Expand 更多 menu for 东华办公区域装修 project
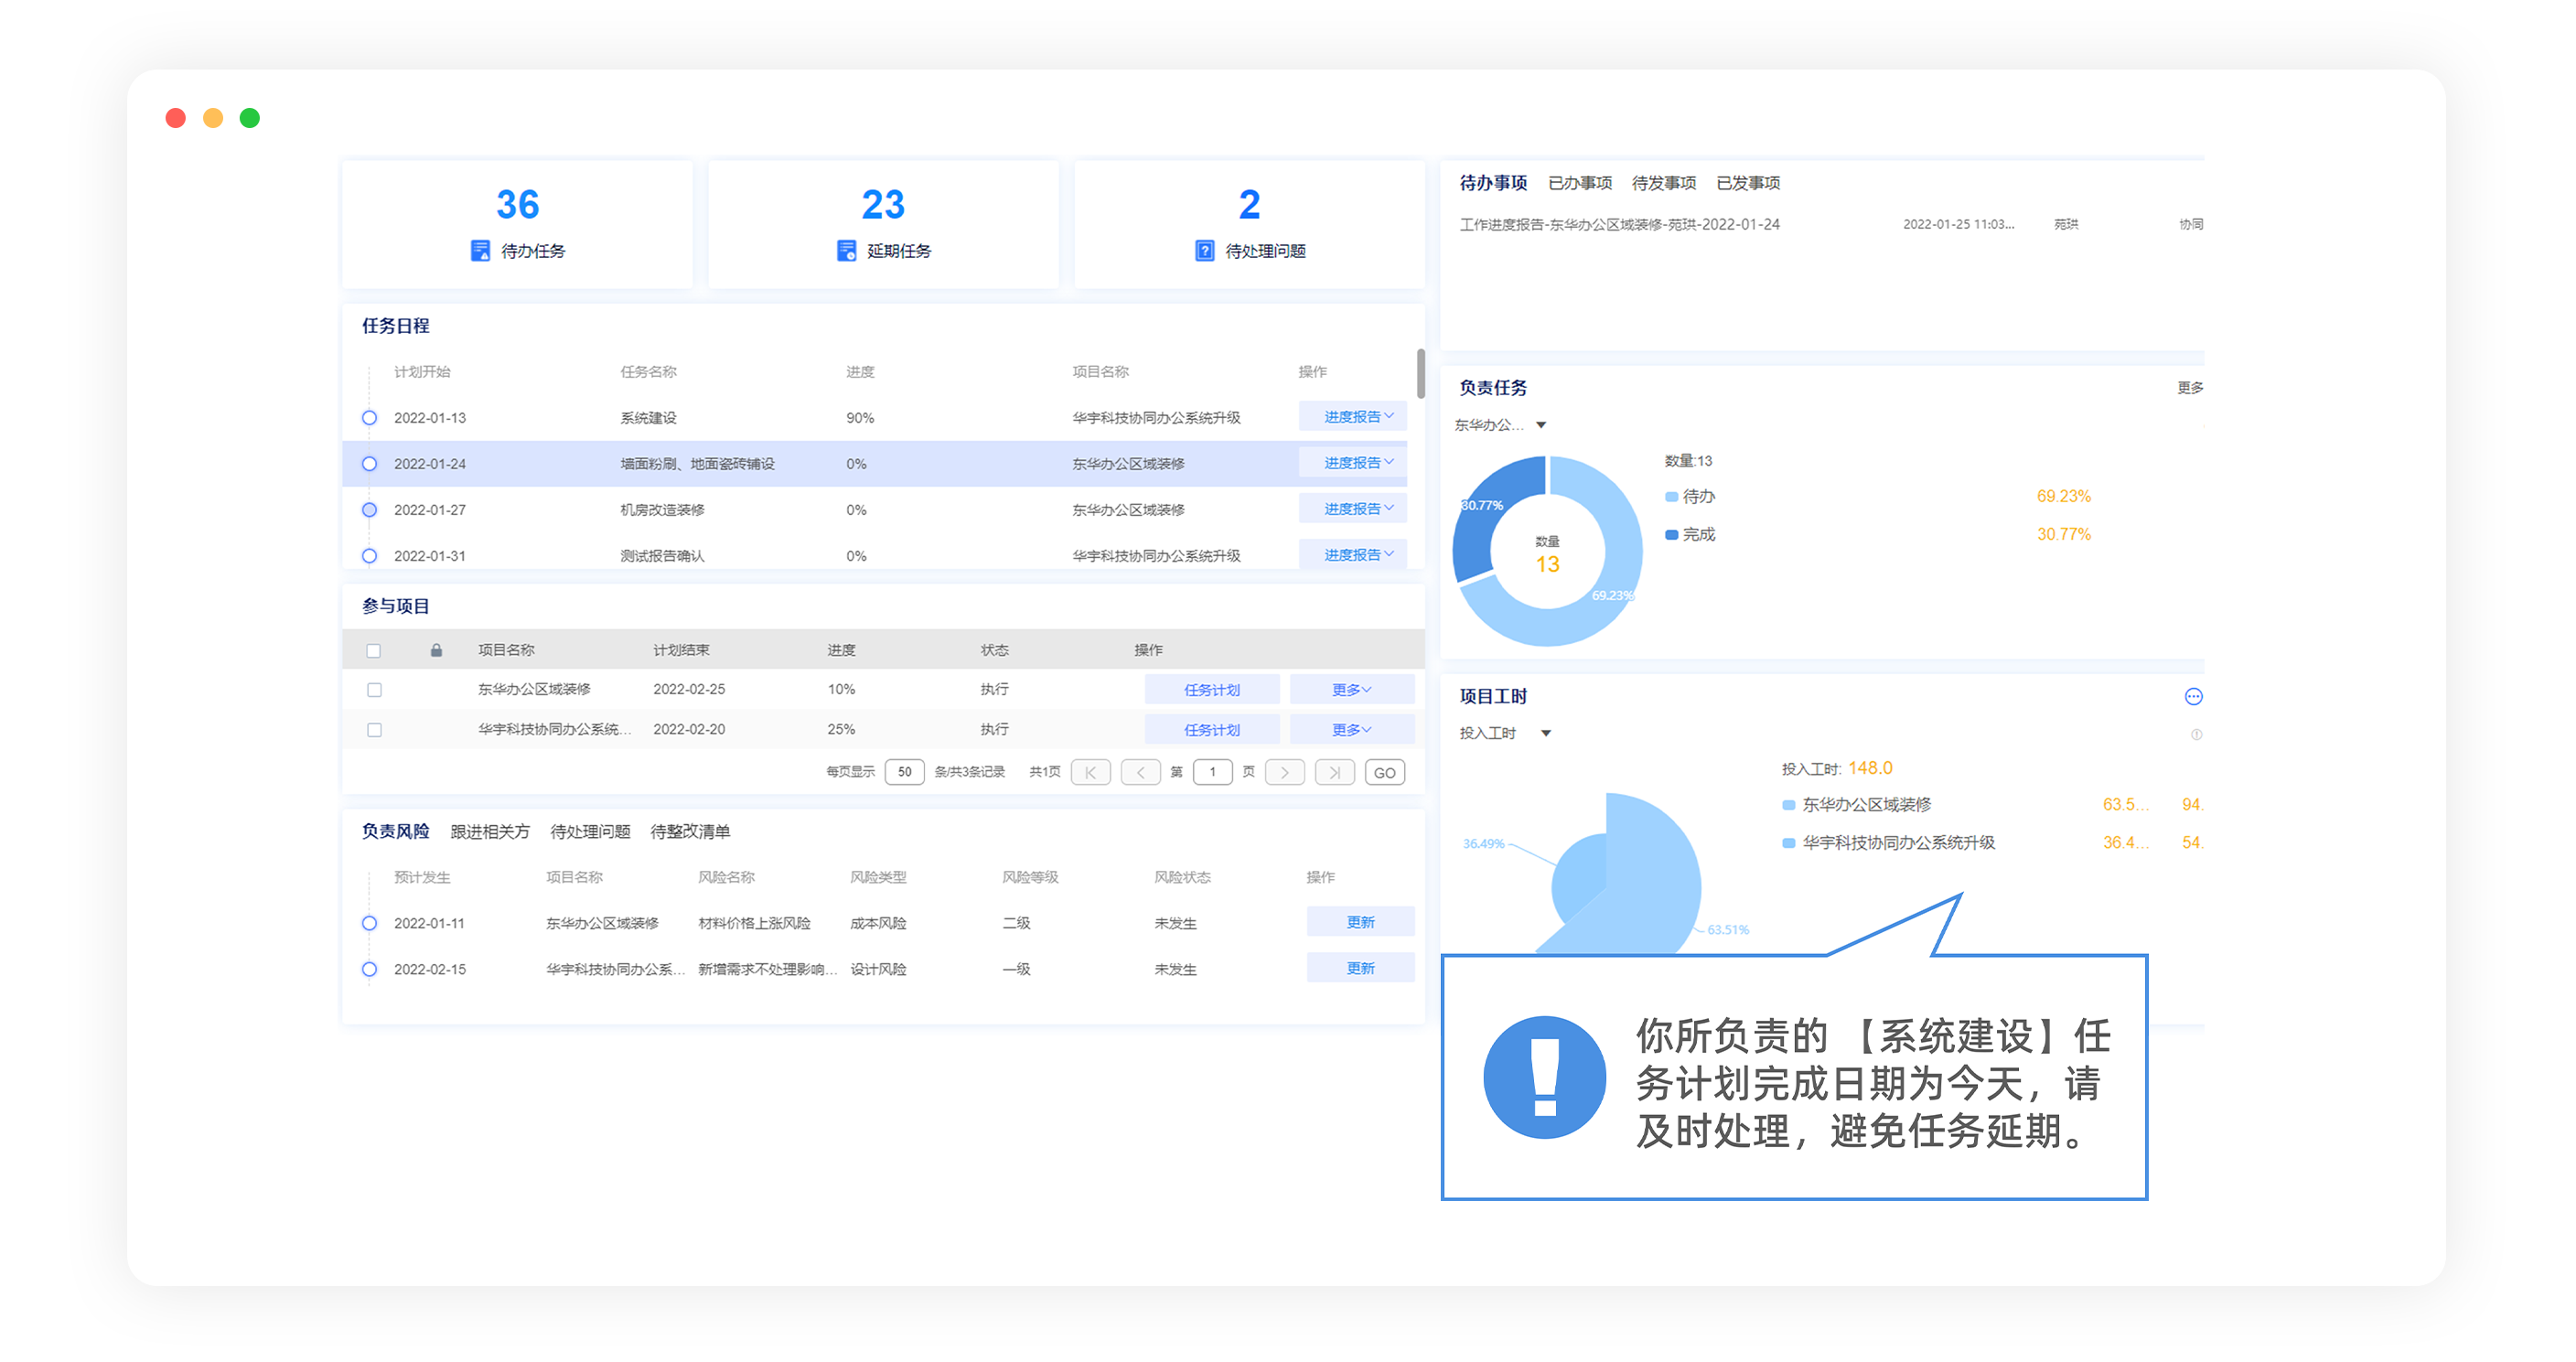Viewport: 2576px width, 1362px height. [1352, 689]
